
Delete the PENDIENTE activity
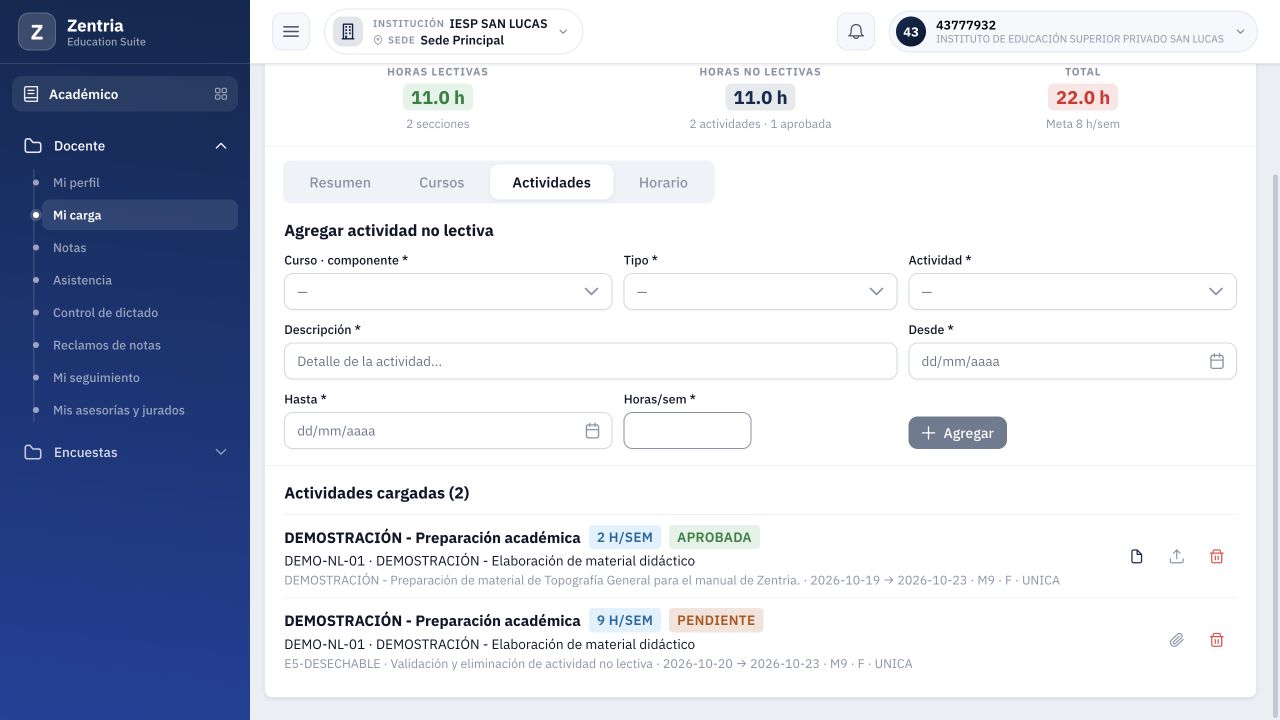[1216, 640]
